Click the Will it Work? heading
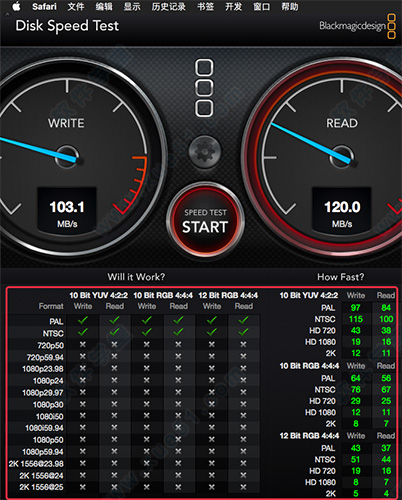The image size is (402, 500). 136,277
